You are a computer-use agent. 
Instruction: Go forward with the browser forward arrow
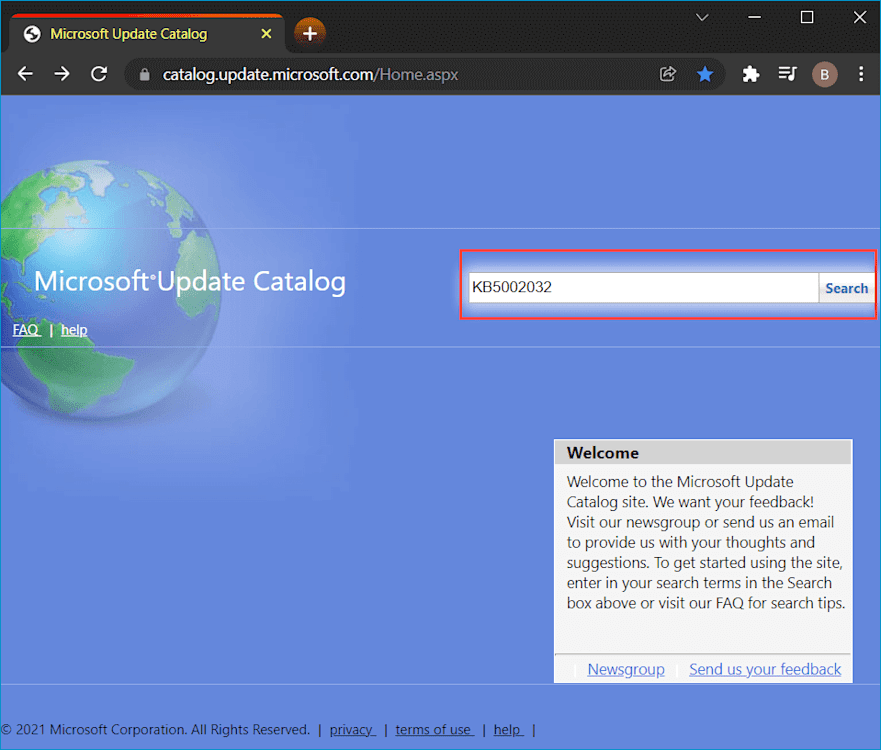(62, 74)
